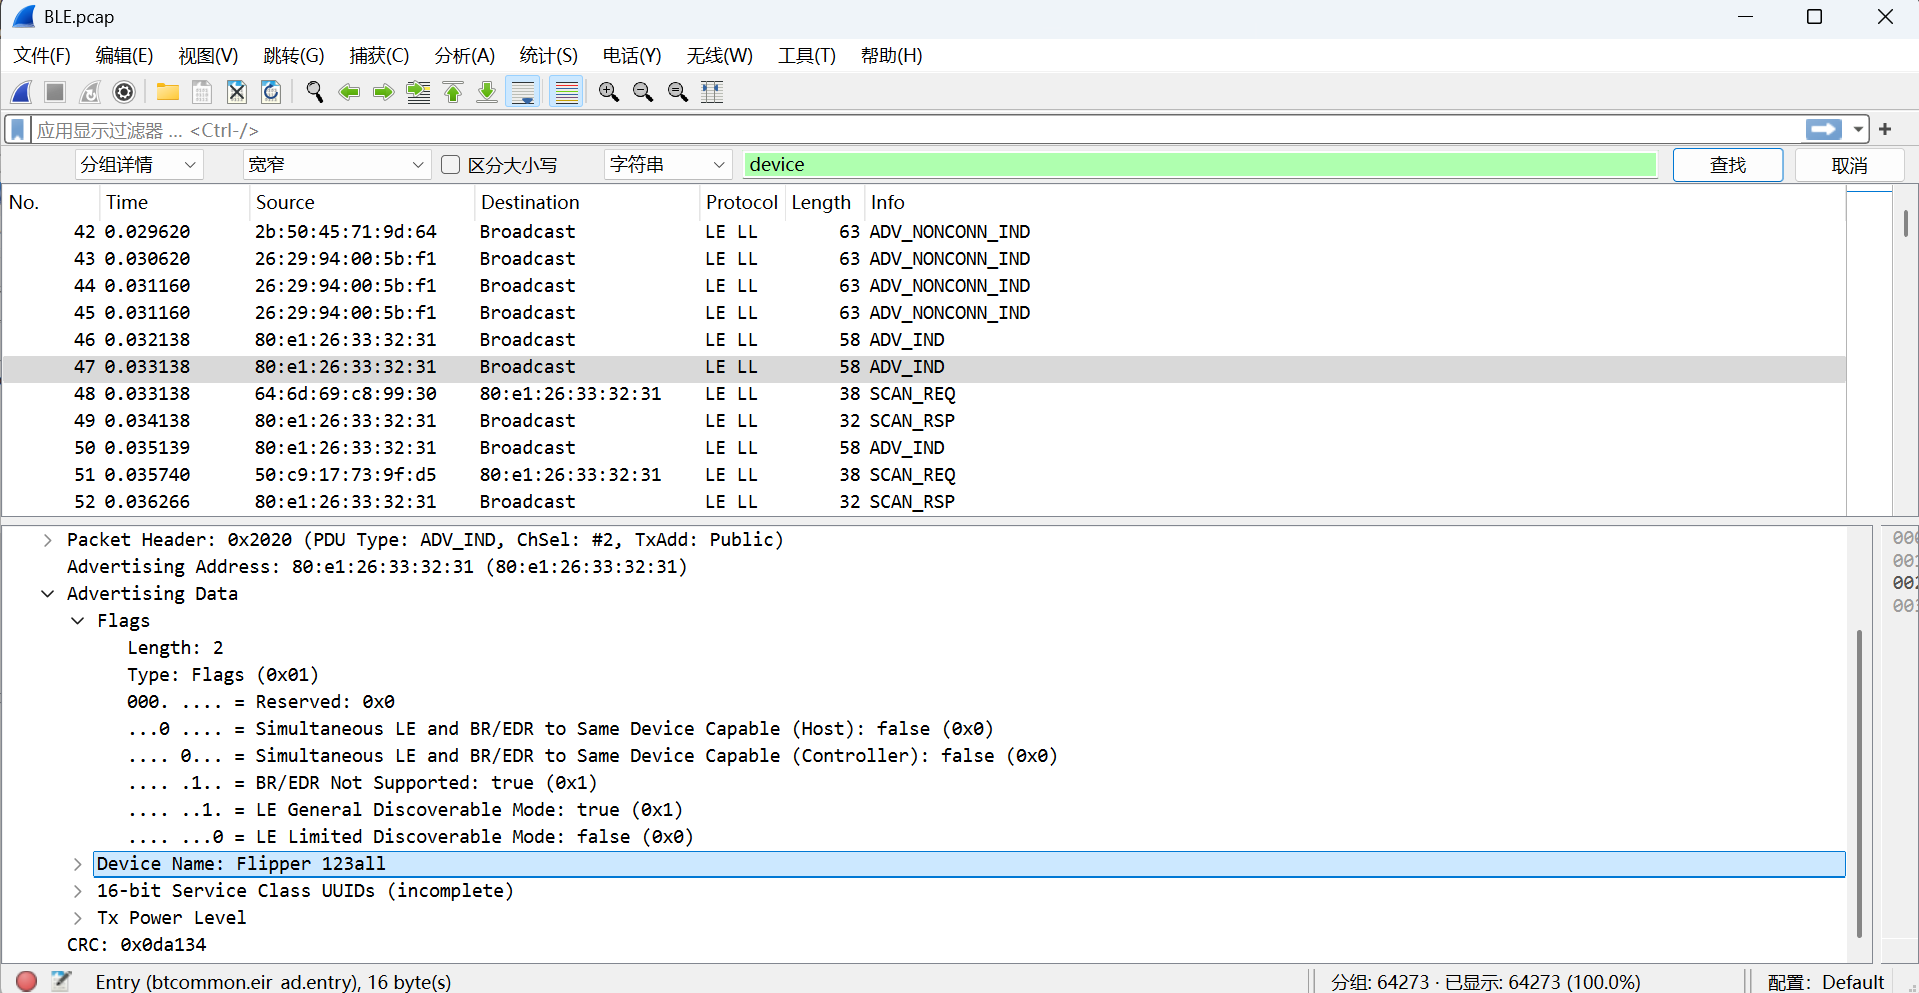This screenshot has height=993, width=1919.
Task: Open the 编辑(E) menu
Action: pos(124,56)
